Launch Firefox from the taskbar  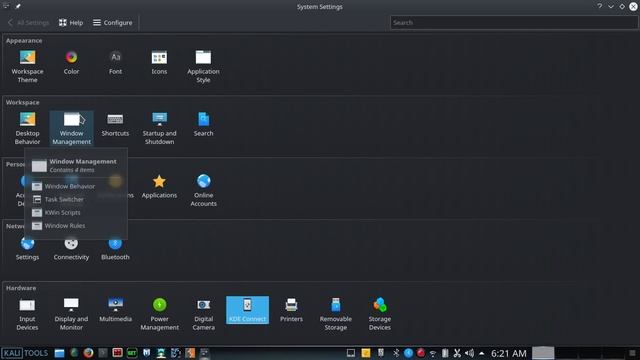pos(88,353)
